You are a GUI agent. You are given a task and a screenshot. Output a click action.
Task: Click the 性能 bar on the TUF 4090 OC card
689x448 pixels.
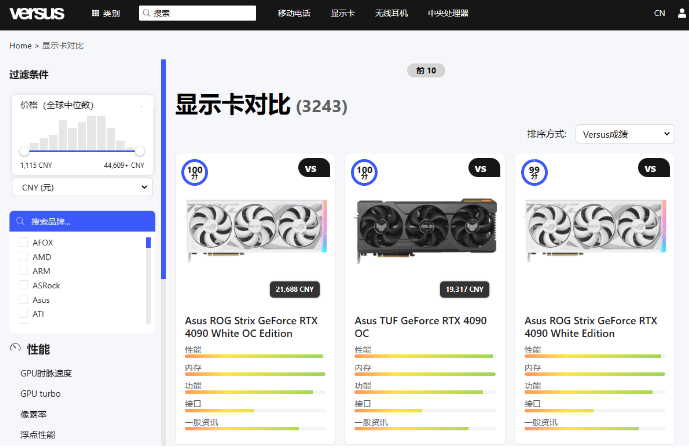(424, 356)
